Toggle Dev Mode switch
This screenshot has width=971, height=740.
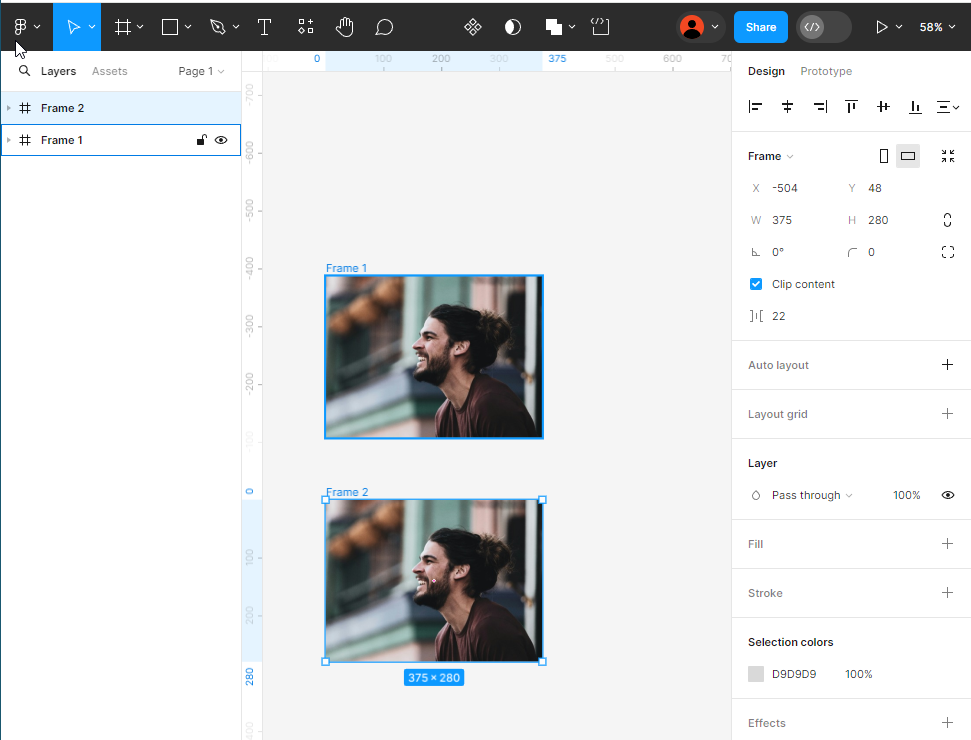point(824,27)
